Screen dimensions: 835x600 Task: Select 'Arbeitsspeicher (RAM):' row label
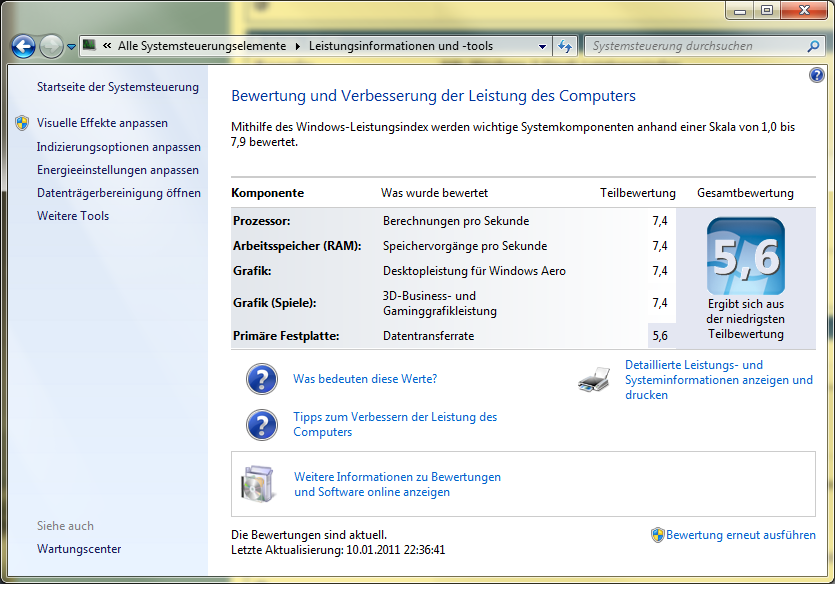point(297,246)
